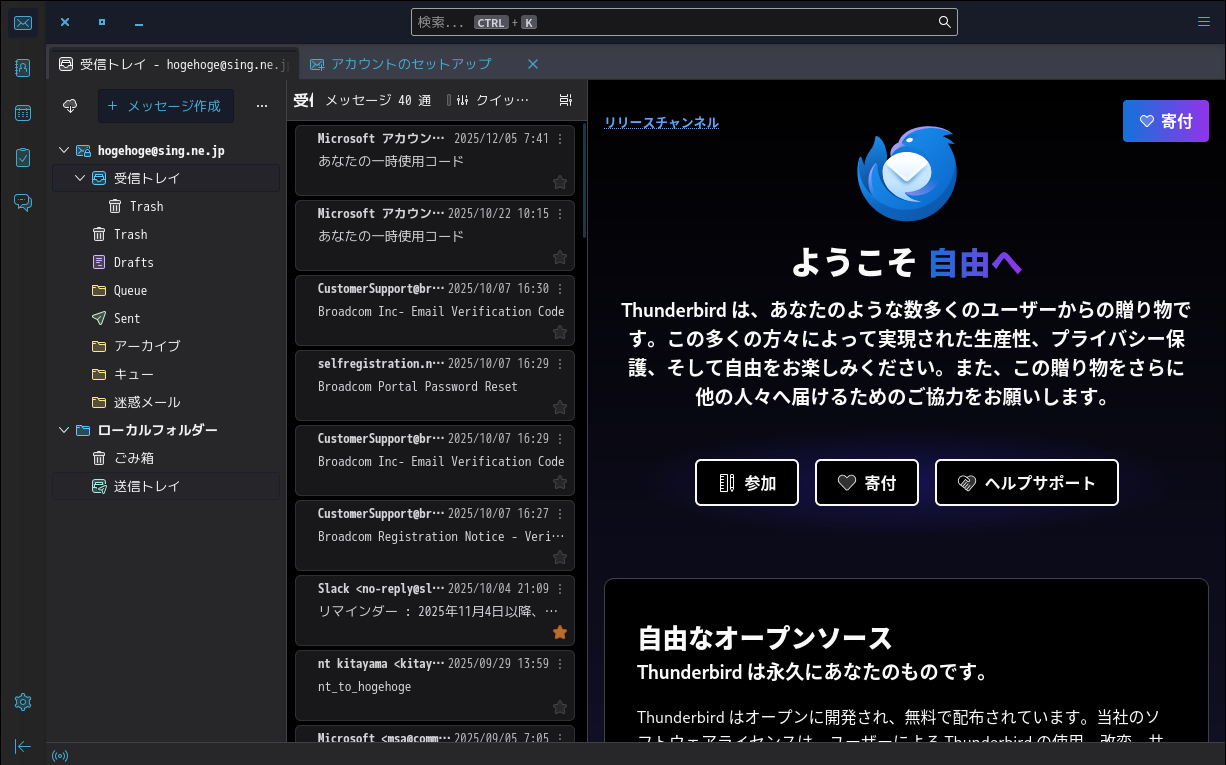Viewport: 1226px width, 765px height.
Task: Open the quick filter icon in message toolbar
Action: point(462,99)
